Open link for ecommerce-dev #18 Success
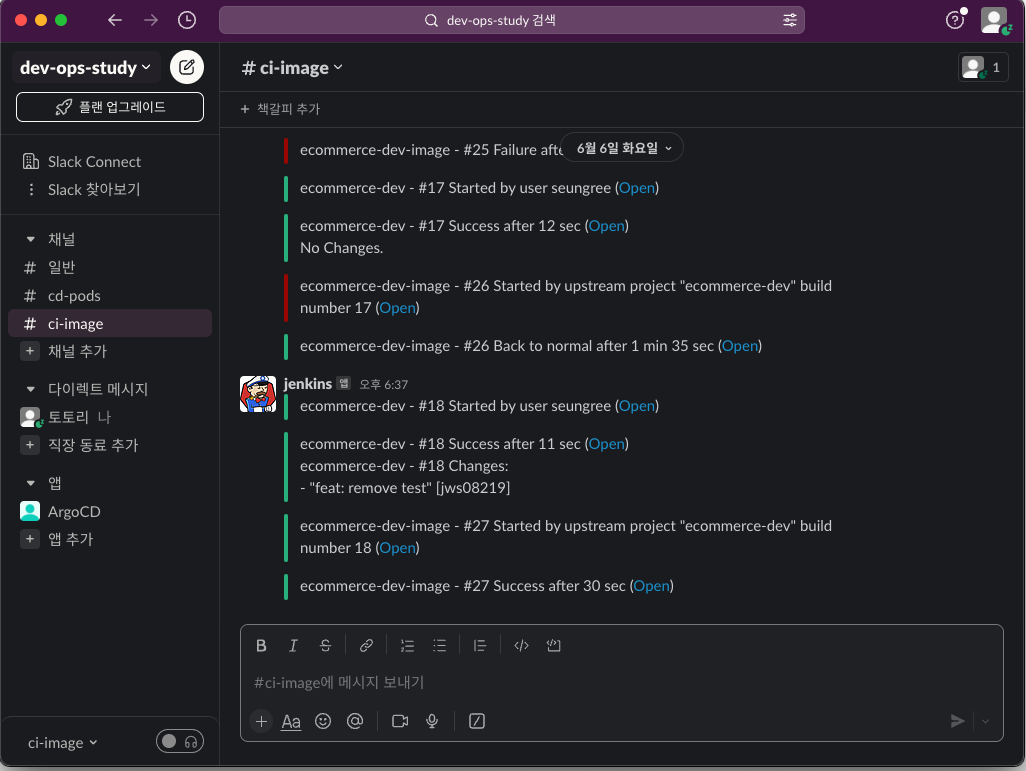The width and height of the screenshot is (1026, 771). click(607, 444)
